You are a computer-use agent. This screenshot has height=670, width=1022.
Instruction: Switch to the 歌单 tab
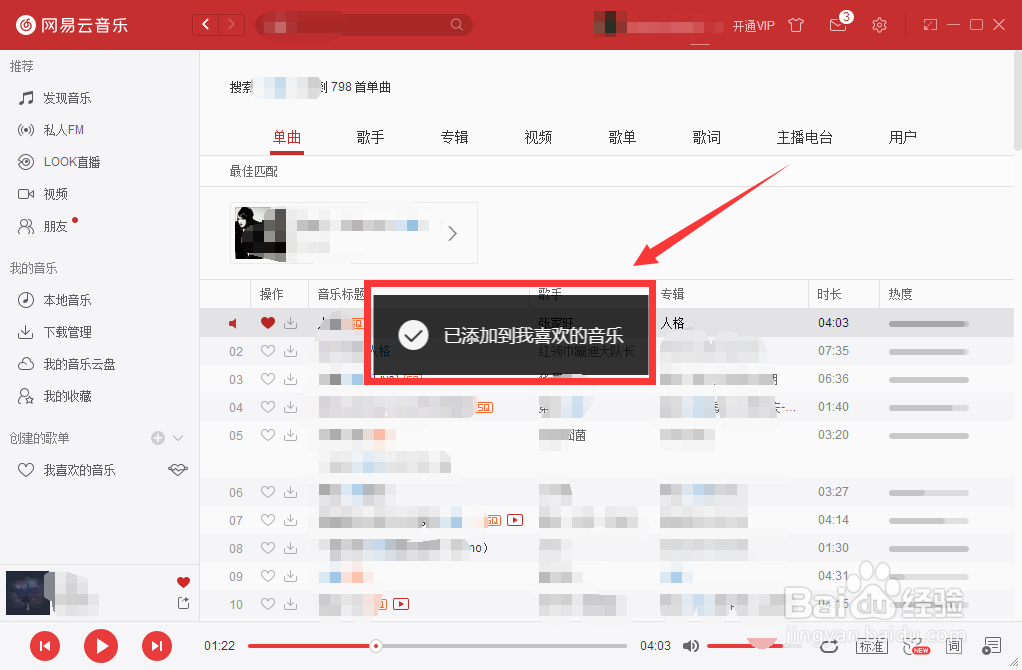622,138
